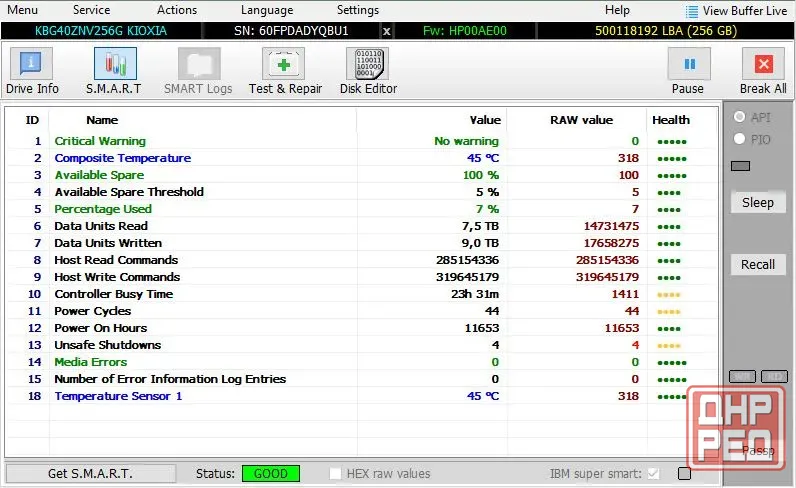Select the PIO radio button

pos(740,139)
